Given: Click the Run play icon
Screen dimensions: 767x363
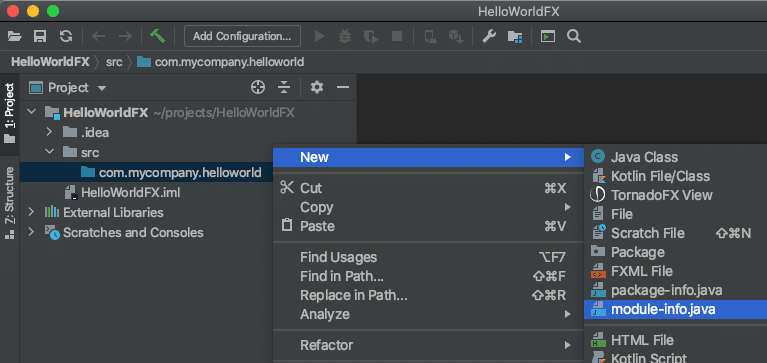Looking at the screenshot, I should (319, 36).
